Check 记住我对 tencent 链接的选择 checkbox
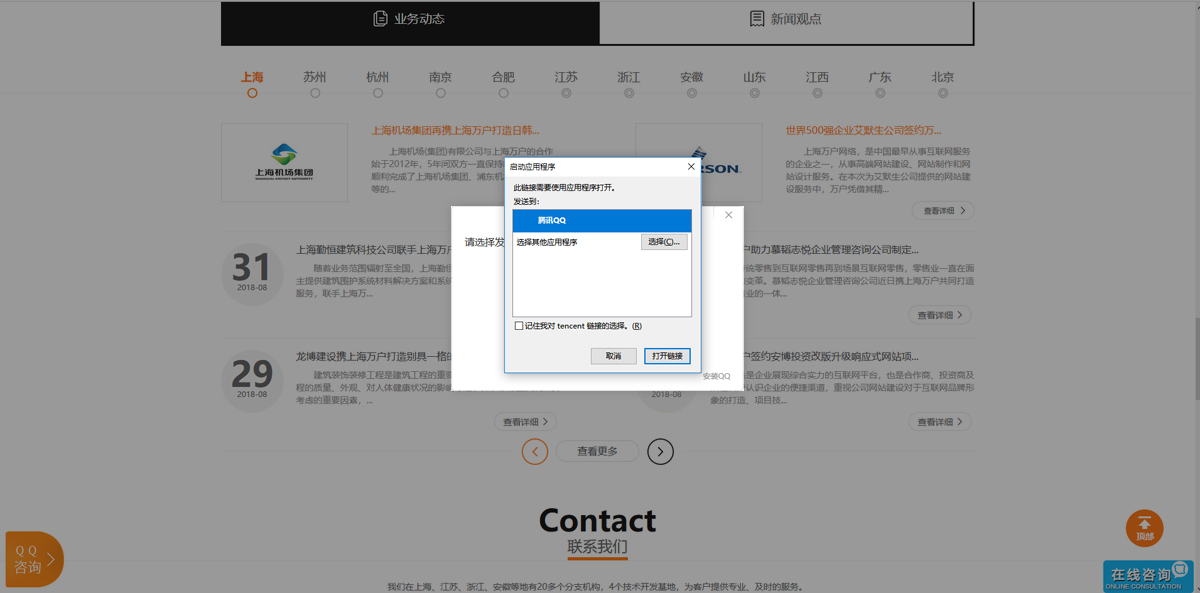This screenshot has width=1200, height=593. click(x=519, y=326)
